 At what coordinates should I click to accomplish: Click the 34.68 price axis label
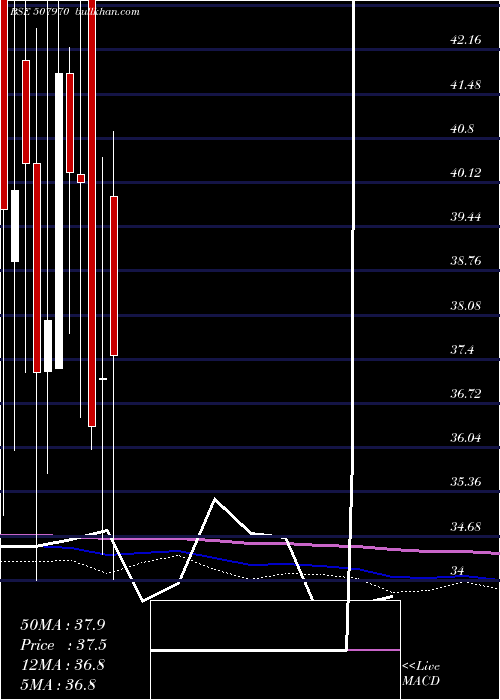466,527
